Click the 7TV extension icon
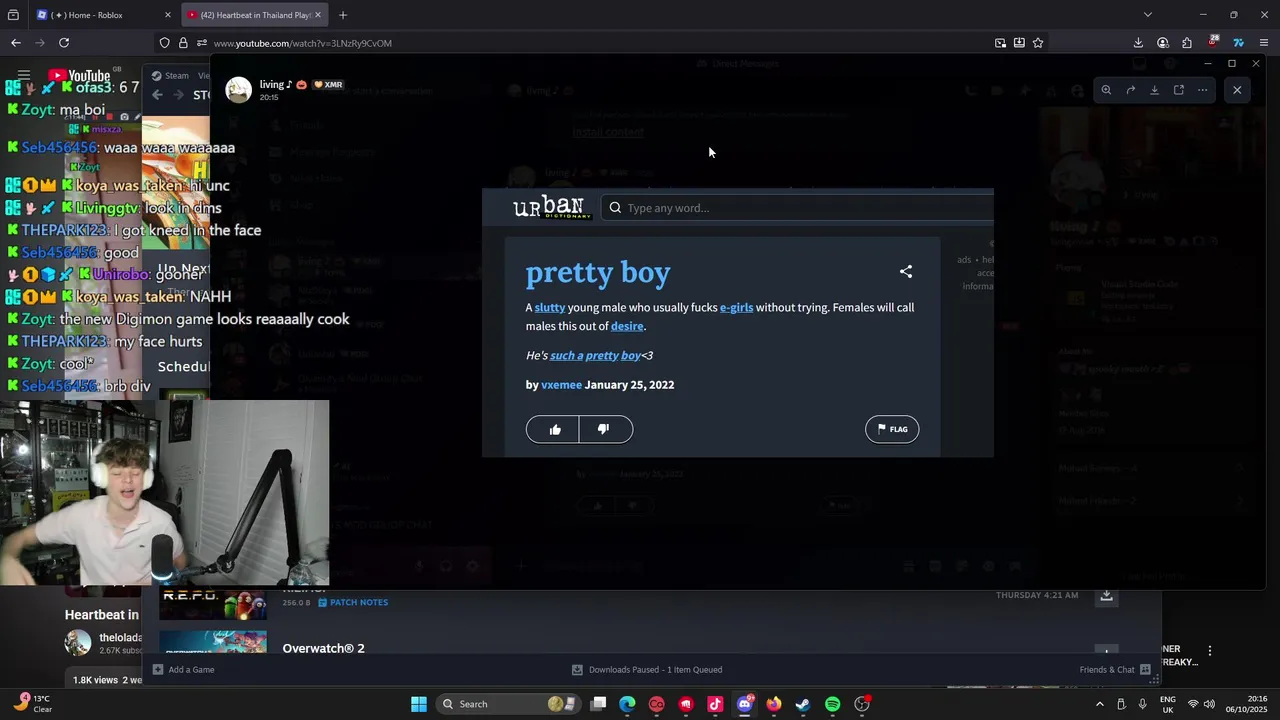The height and width of the screenshot is (720, 1280). click(x=1238, y=43)
